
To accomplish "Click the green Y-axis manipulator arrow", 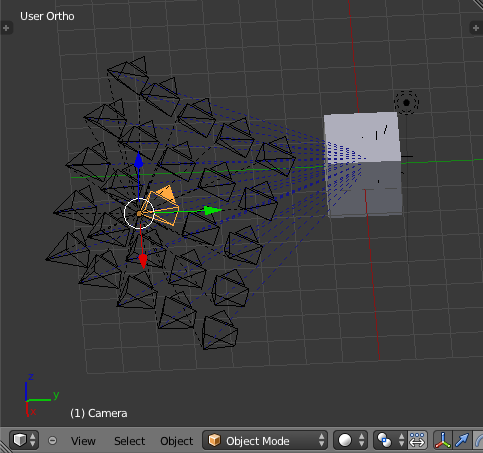I will [213, 210].
